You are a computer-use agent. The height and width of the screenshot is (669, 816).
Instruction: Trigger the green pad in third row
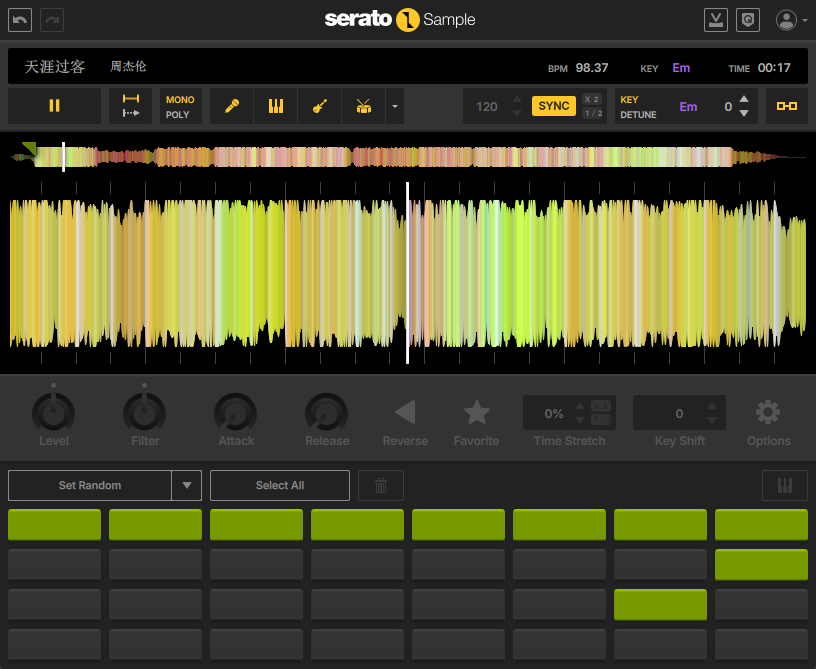(660, 604)
